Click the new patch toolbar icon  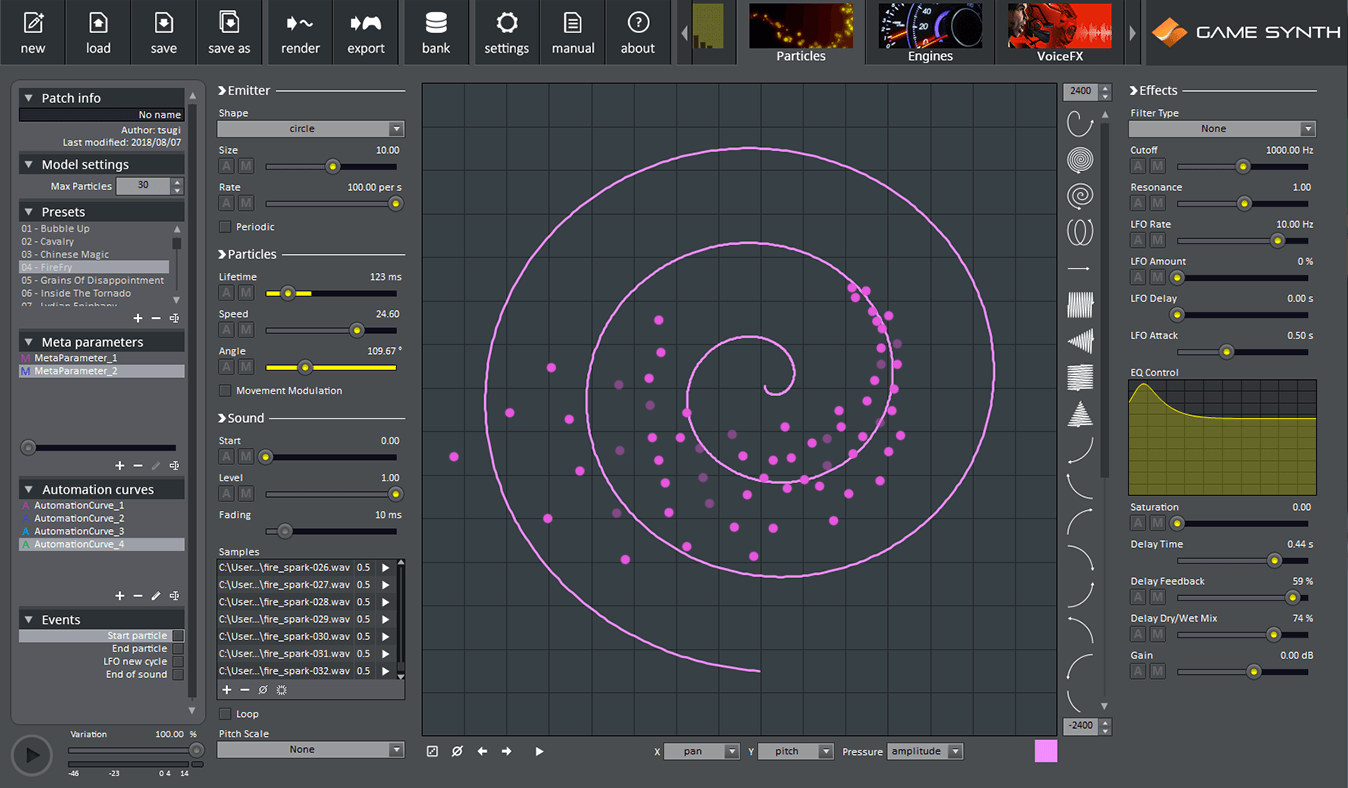(x=33, y=23)
